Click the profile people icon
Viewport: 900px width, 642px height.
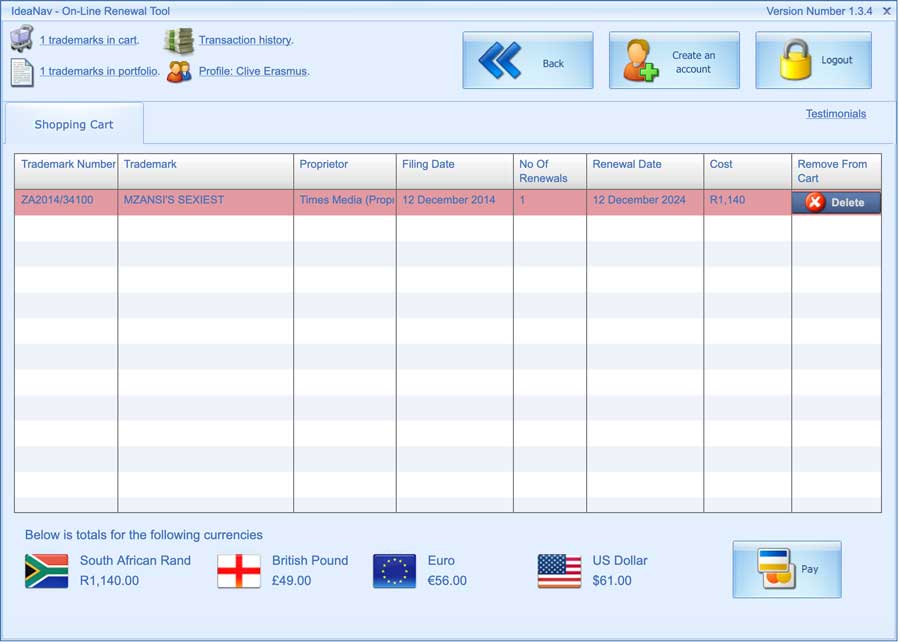coord(179,72)
